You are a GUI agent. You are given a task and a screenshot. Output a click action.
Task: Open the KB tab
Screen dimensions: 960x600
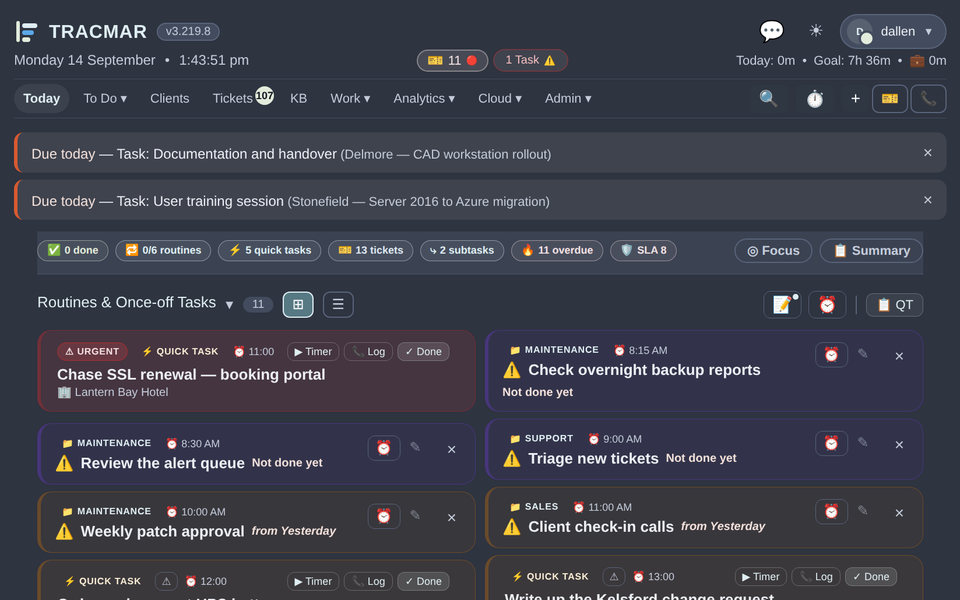click(298, 99)
